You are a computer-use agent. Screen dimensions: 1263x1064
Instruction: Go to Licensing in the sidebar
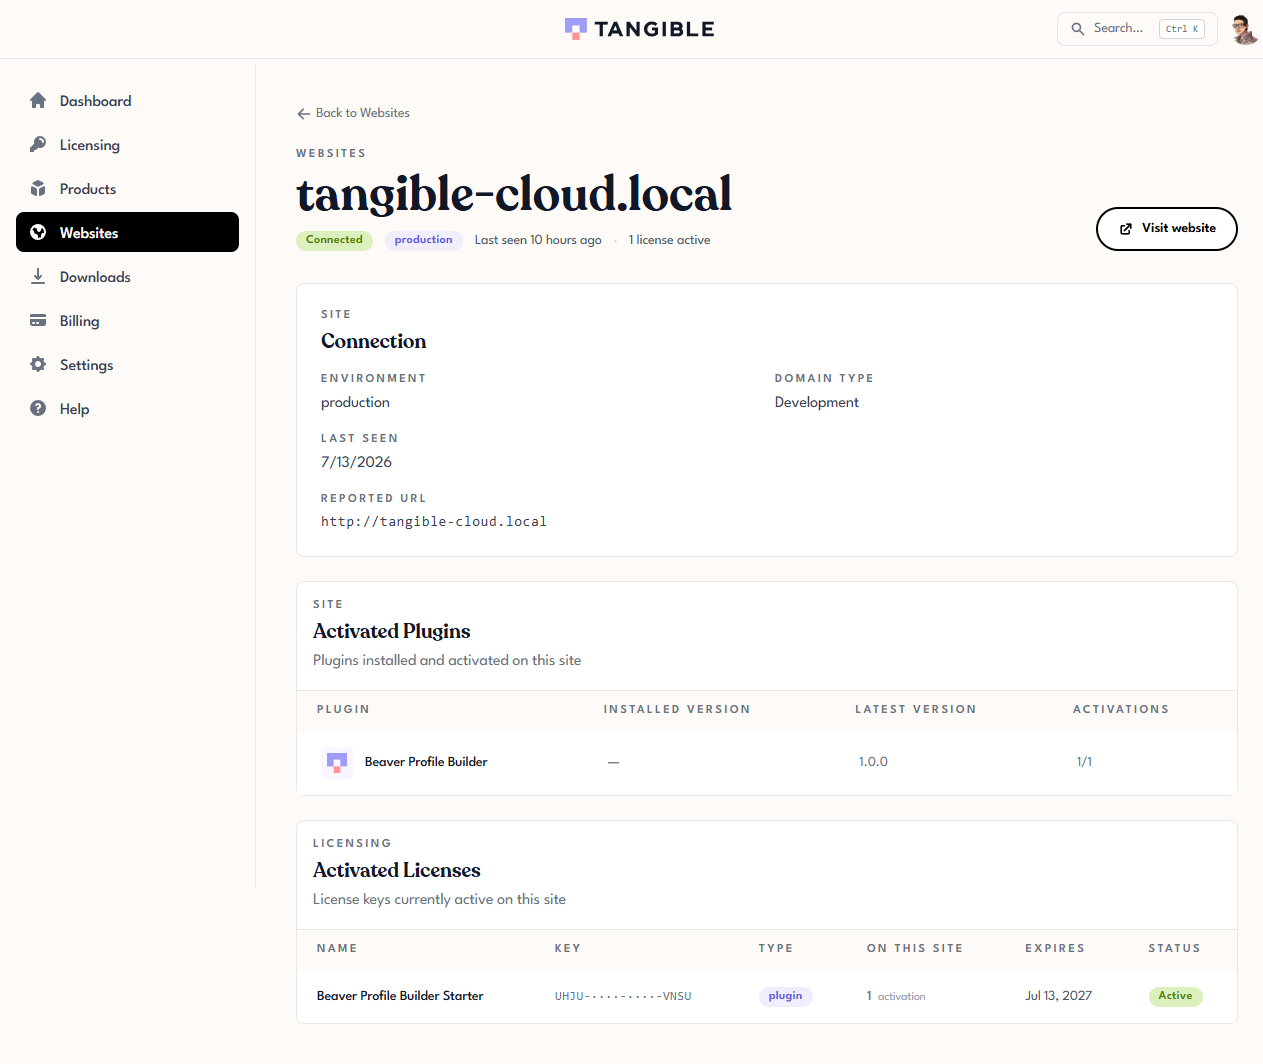127,145
